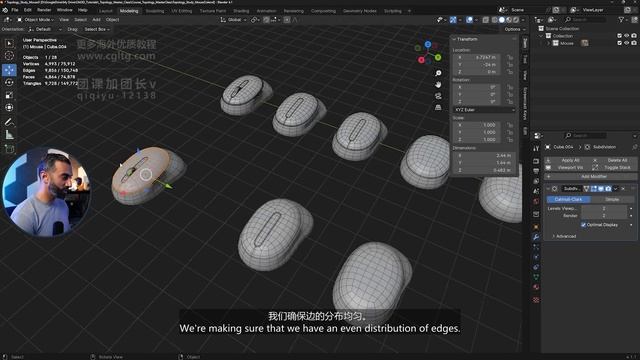Select the Measure ruler tool
The height and width of the screenshot is (360, 640).
9,135
